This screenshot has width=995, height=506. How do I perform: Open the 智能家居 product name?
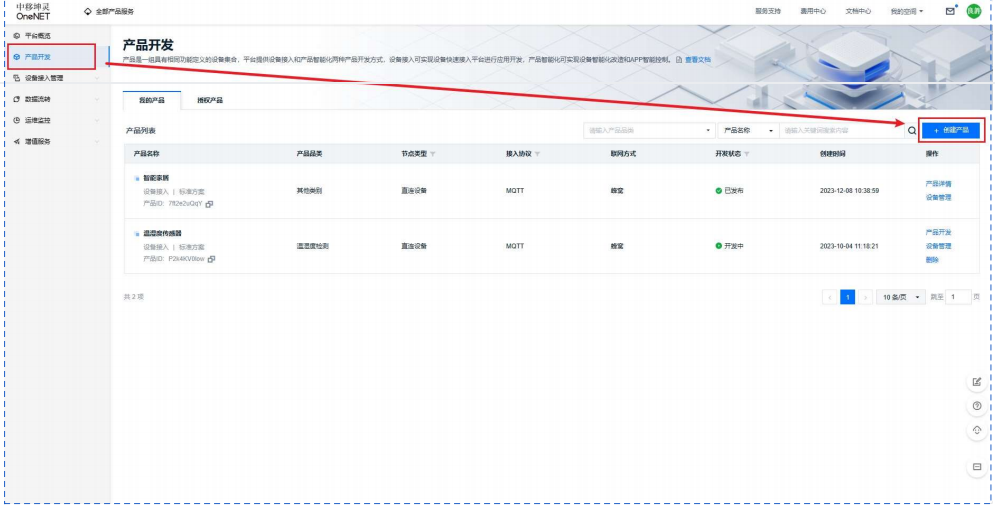click(156, 178)
